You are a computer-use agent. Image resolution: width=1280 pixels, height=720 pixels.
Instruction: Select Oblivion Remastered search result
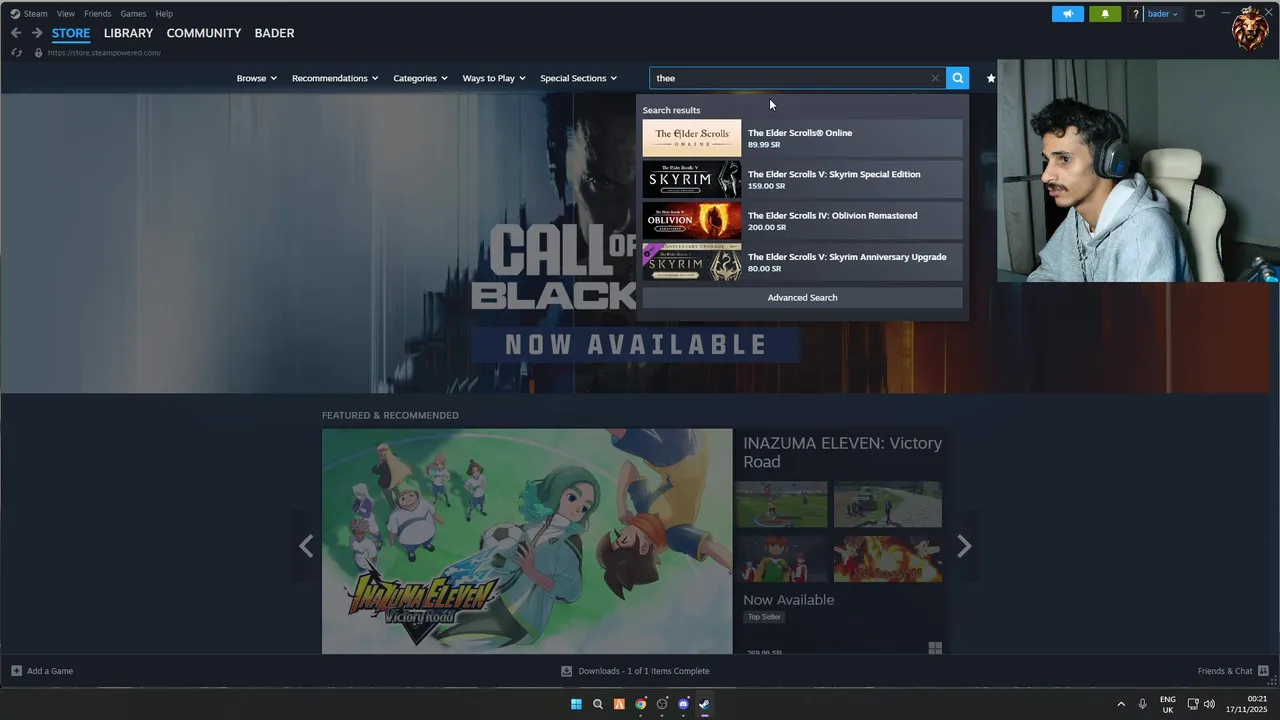pos(802,221)
